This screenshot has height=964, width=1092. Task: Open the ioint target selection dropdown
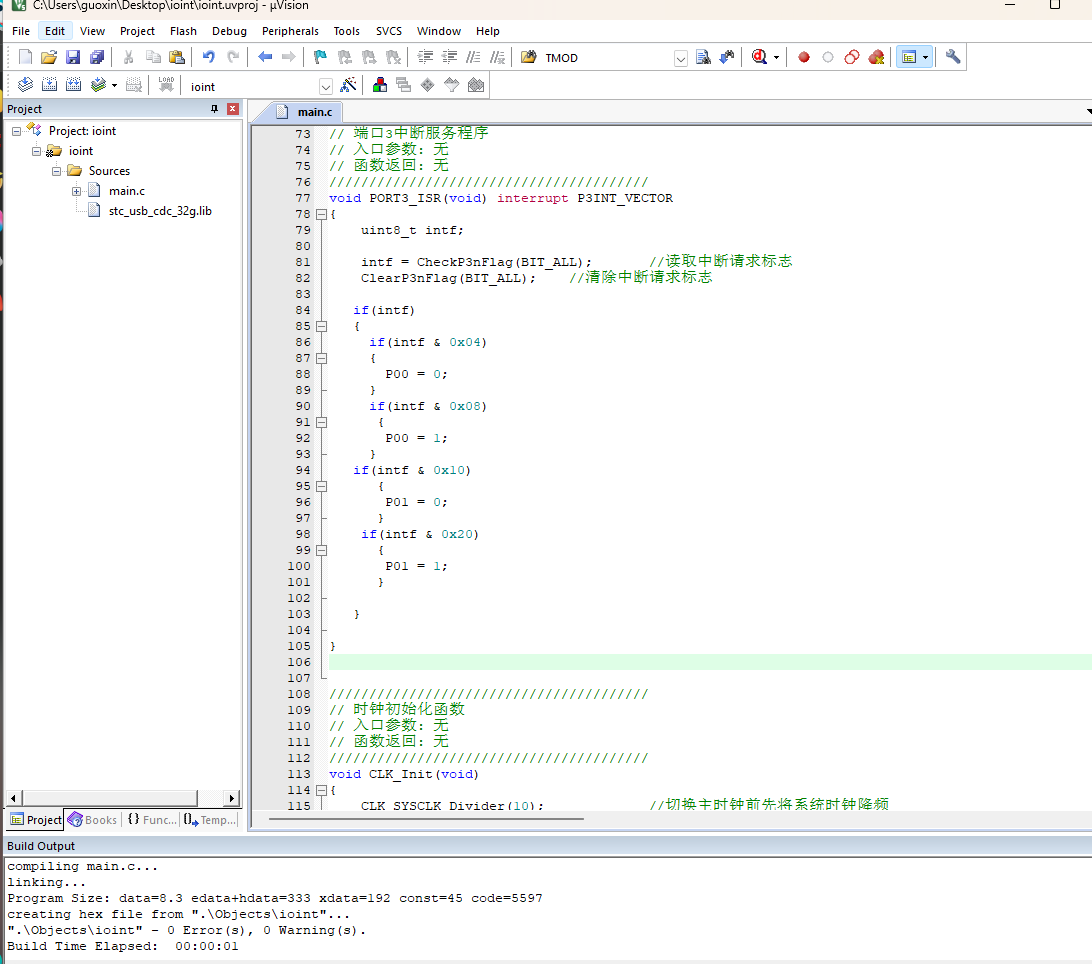coord(325,87)
